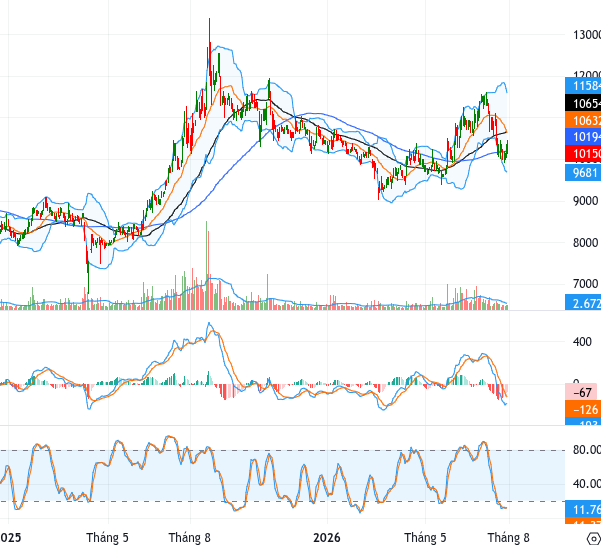This screenshot has width=601, height=545.
Task: Click the blue 11.76 stochastic value label
Action: (583, 509)
